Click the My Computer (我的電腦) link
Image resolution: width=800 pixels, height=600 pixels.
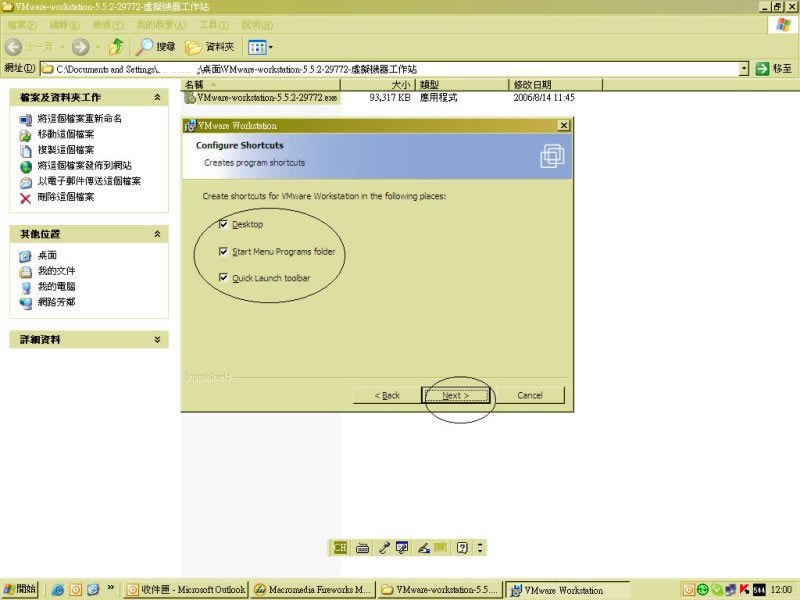click(57, 287)
